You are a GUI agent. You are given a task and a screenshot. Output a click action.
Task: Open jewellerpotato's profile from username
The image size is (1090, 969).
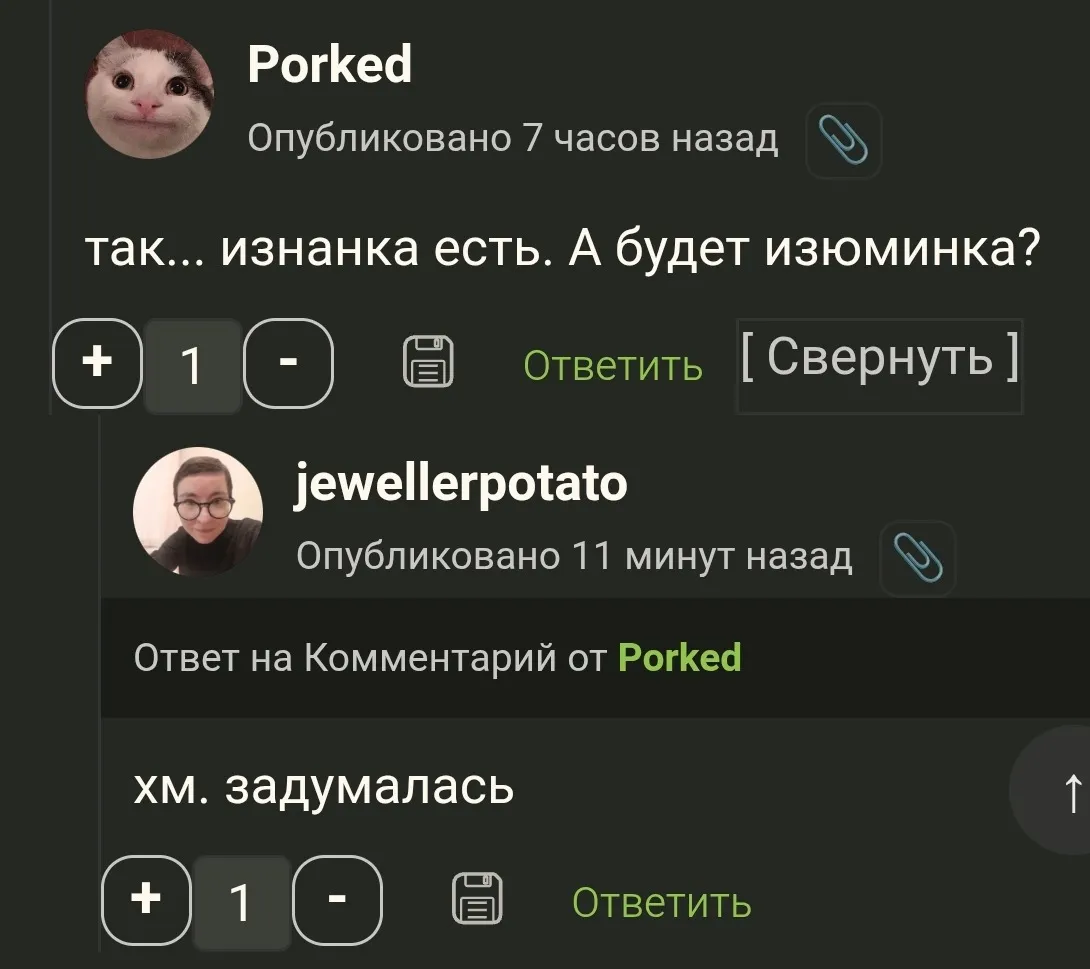coord(462,484)
